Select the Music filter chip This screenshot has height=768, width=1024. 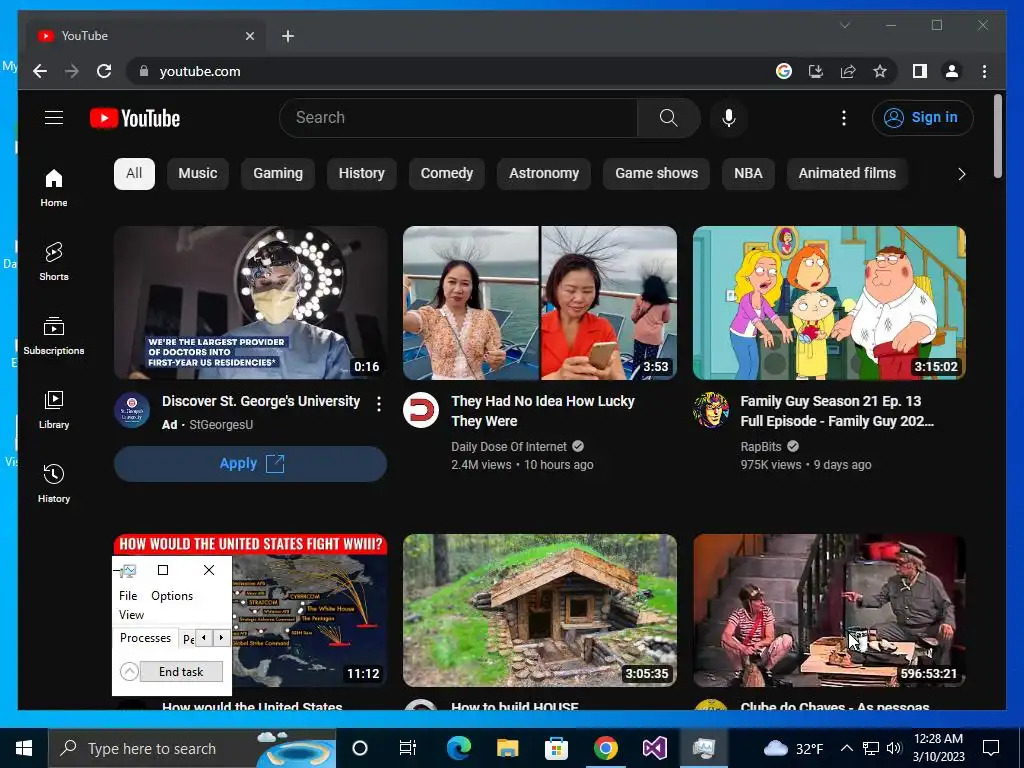[197, 174]
